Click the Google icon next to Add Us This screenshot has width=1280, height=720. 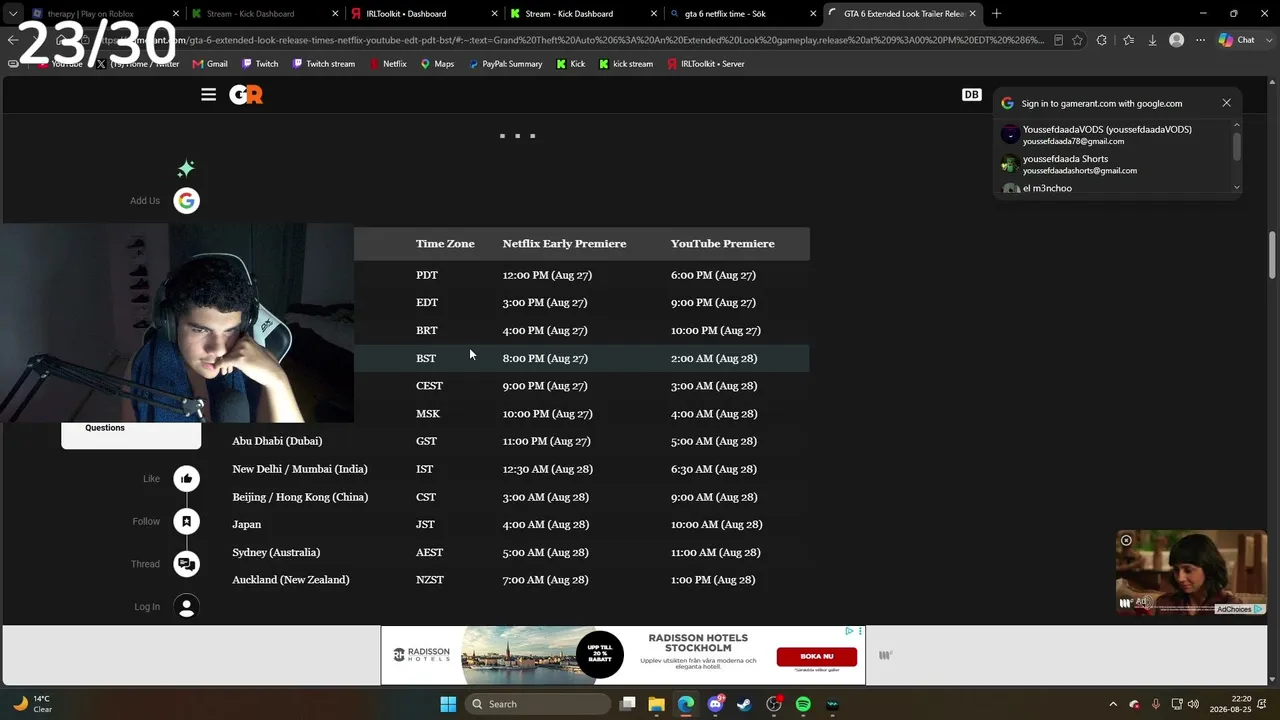click(x=186, y=201)
